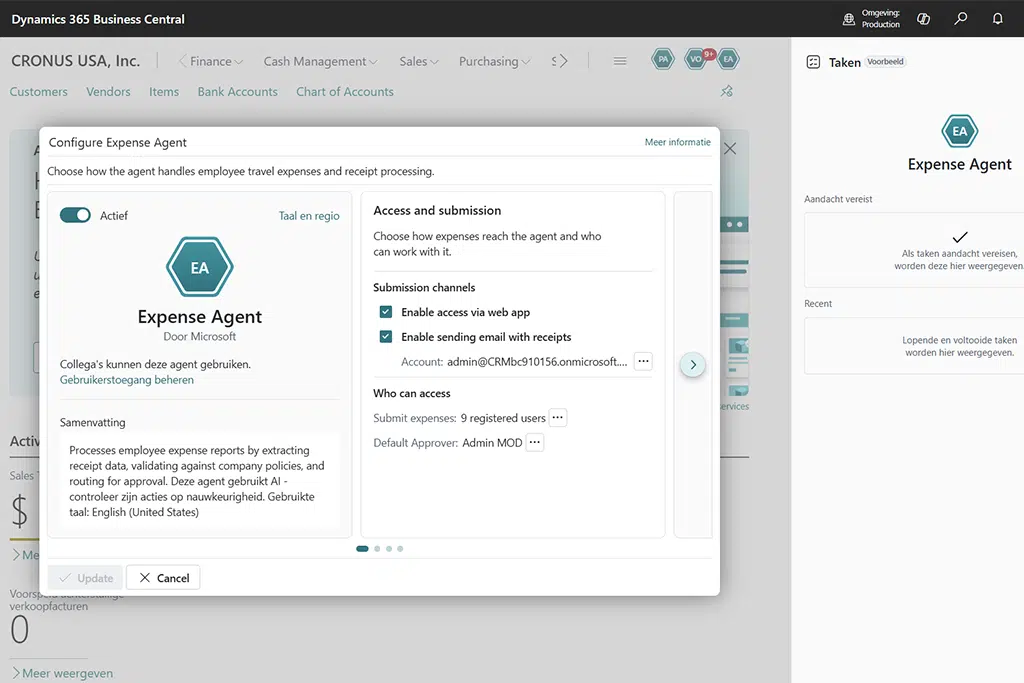Viewport: 1024px width, 683px height.
Task: Click the 9 registered users value
Action: (x=503, y=418)
